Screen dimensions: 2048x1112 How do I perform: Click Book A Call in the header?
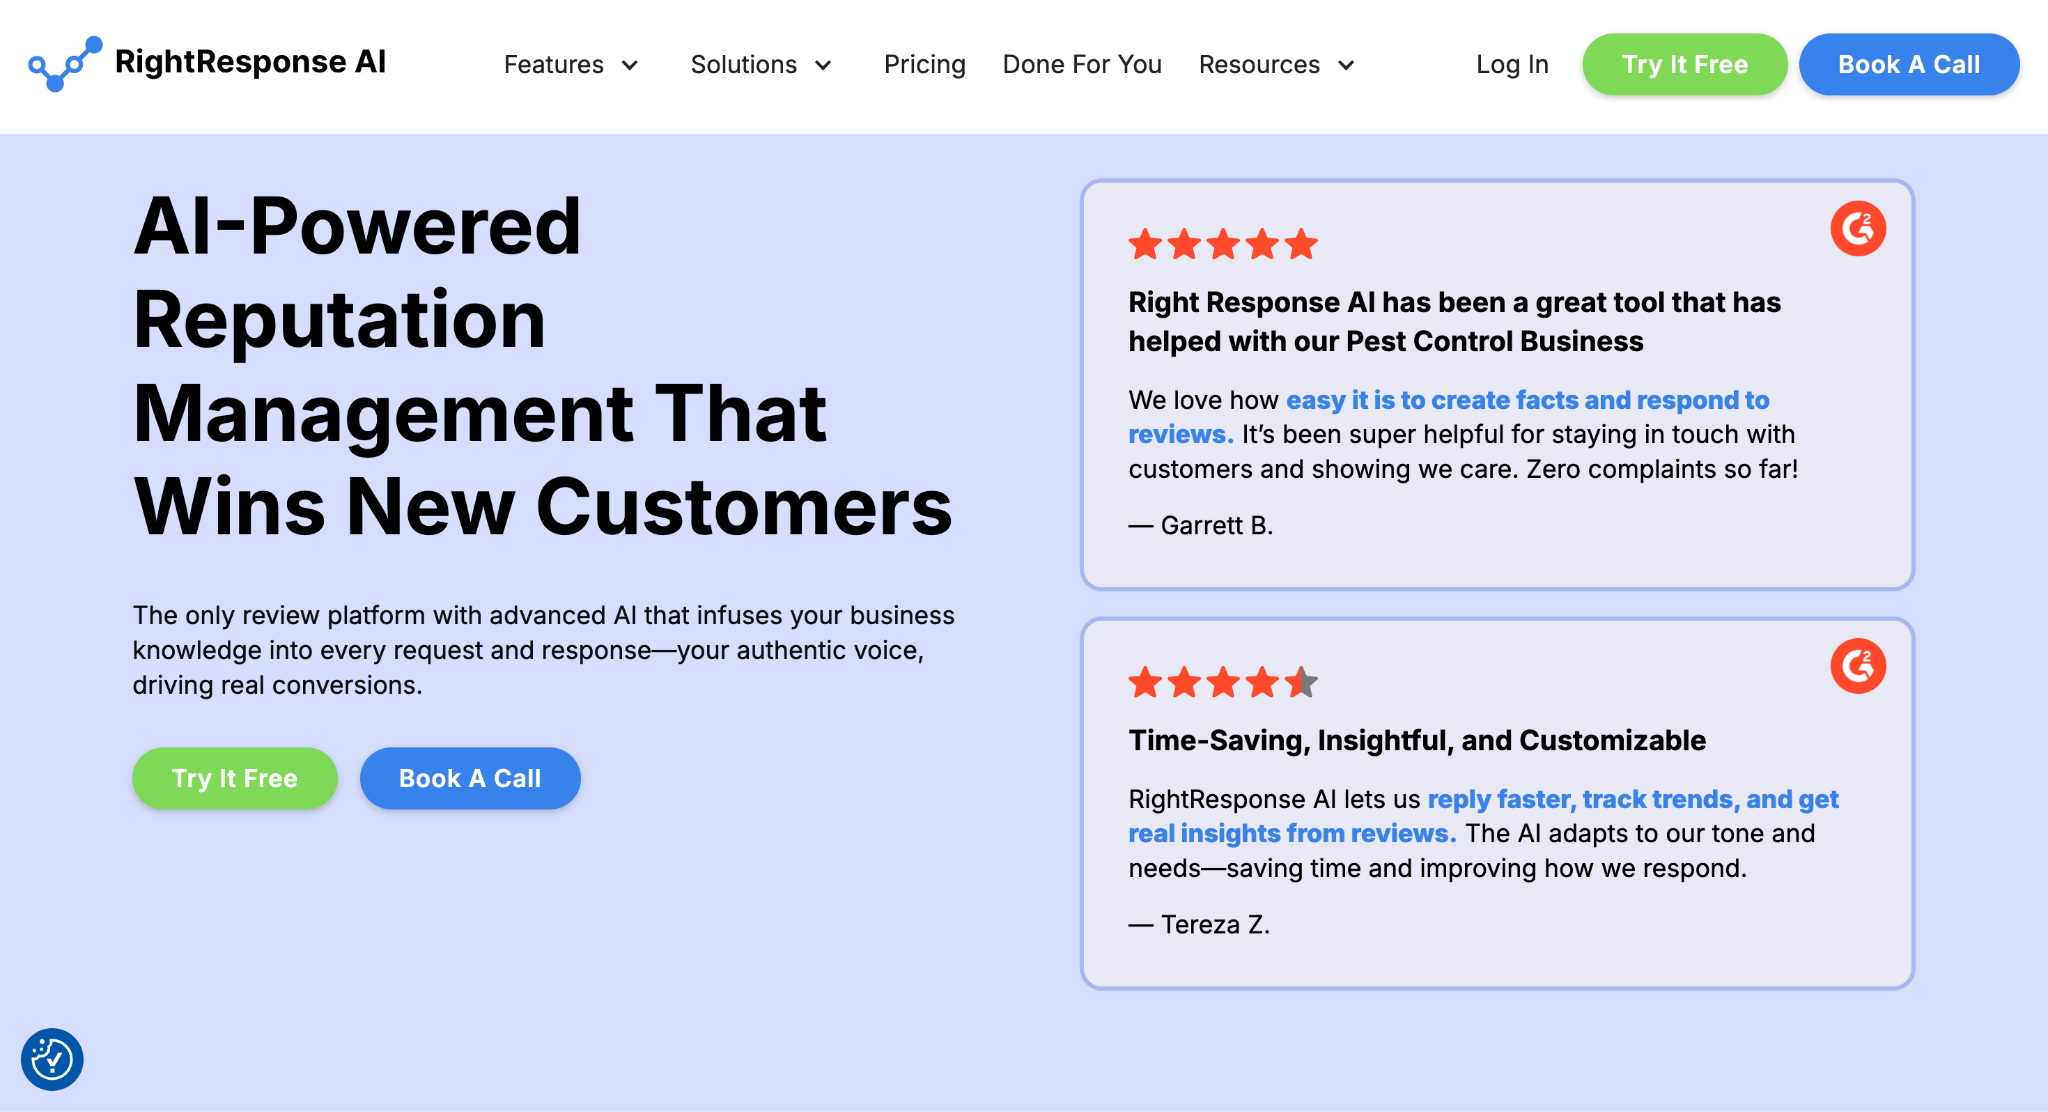[1909, 64]
